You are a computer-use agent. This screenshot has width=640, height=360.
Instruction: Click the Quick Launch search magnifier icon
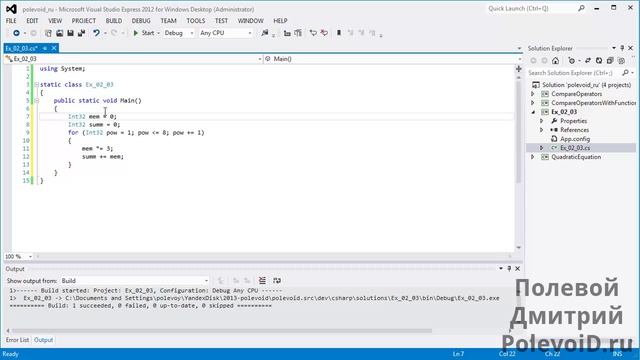point(581,8)
